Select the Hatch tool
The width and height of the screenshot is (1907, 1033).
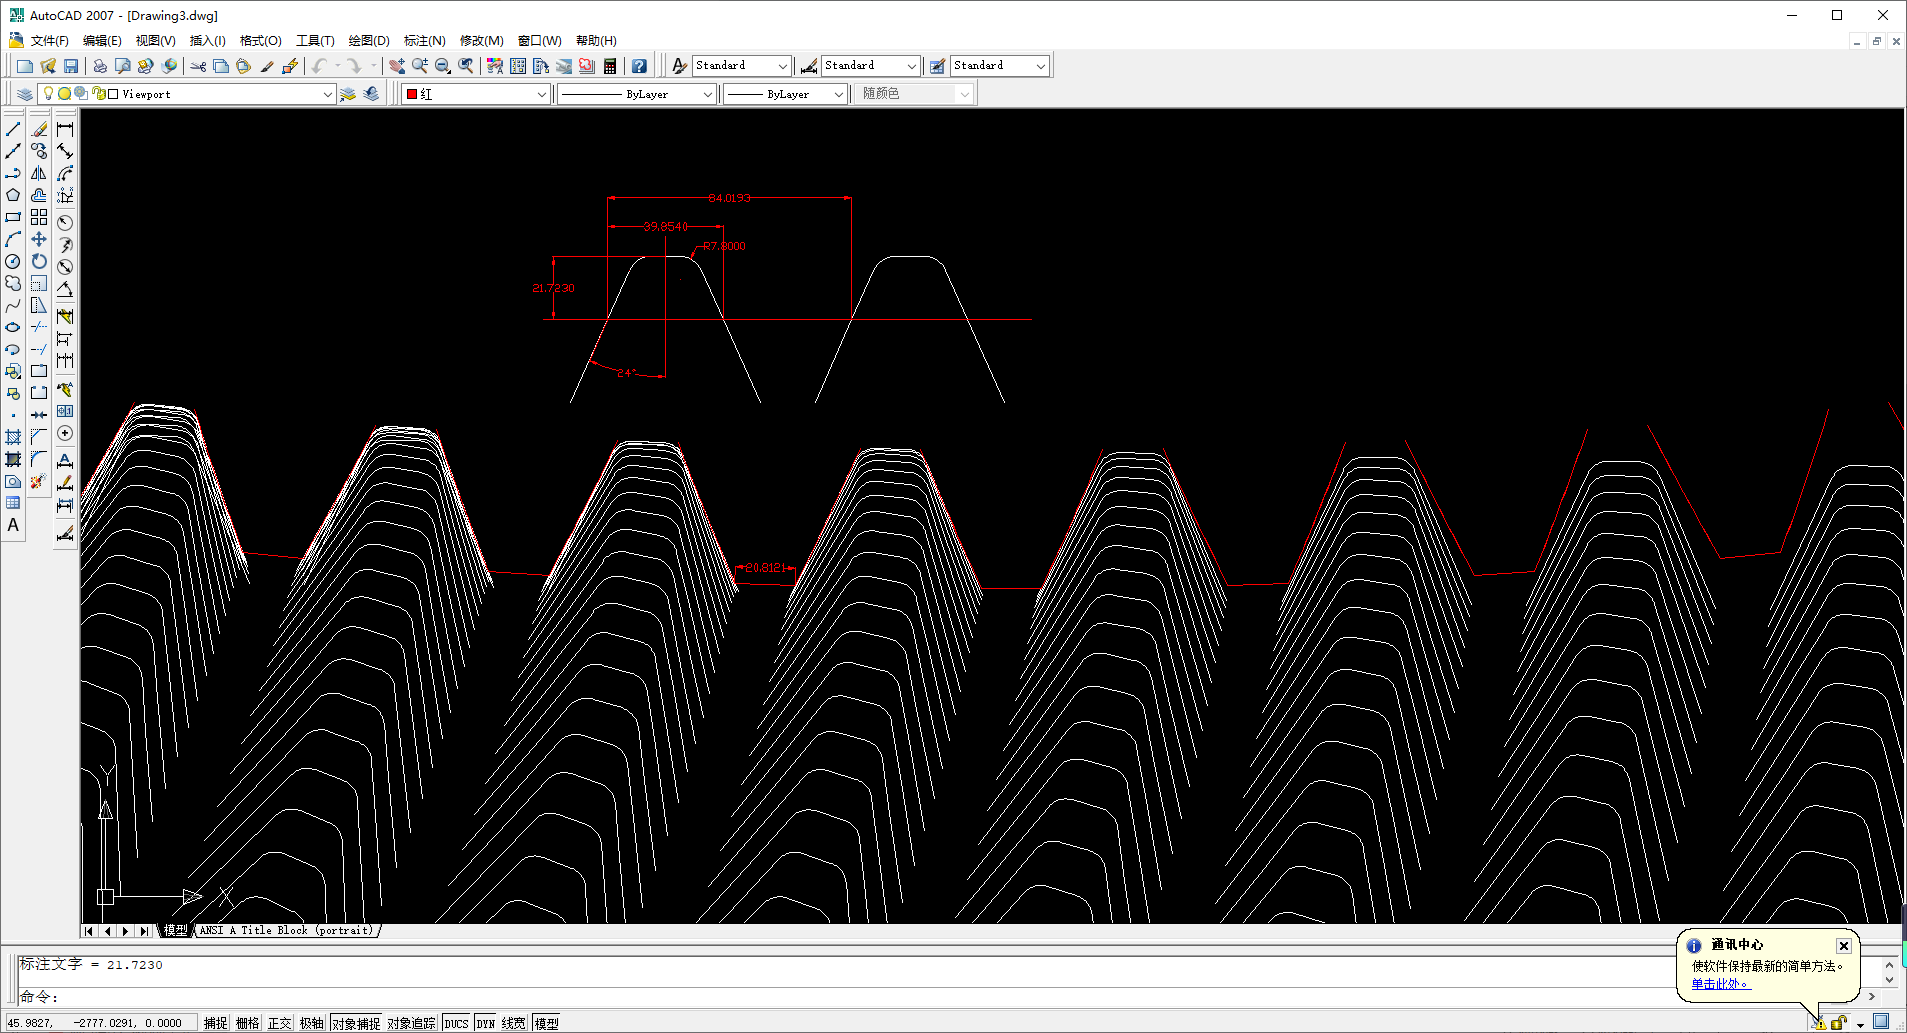pyautogui.click(x=13, y=437)
